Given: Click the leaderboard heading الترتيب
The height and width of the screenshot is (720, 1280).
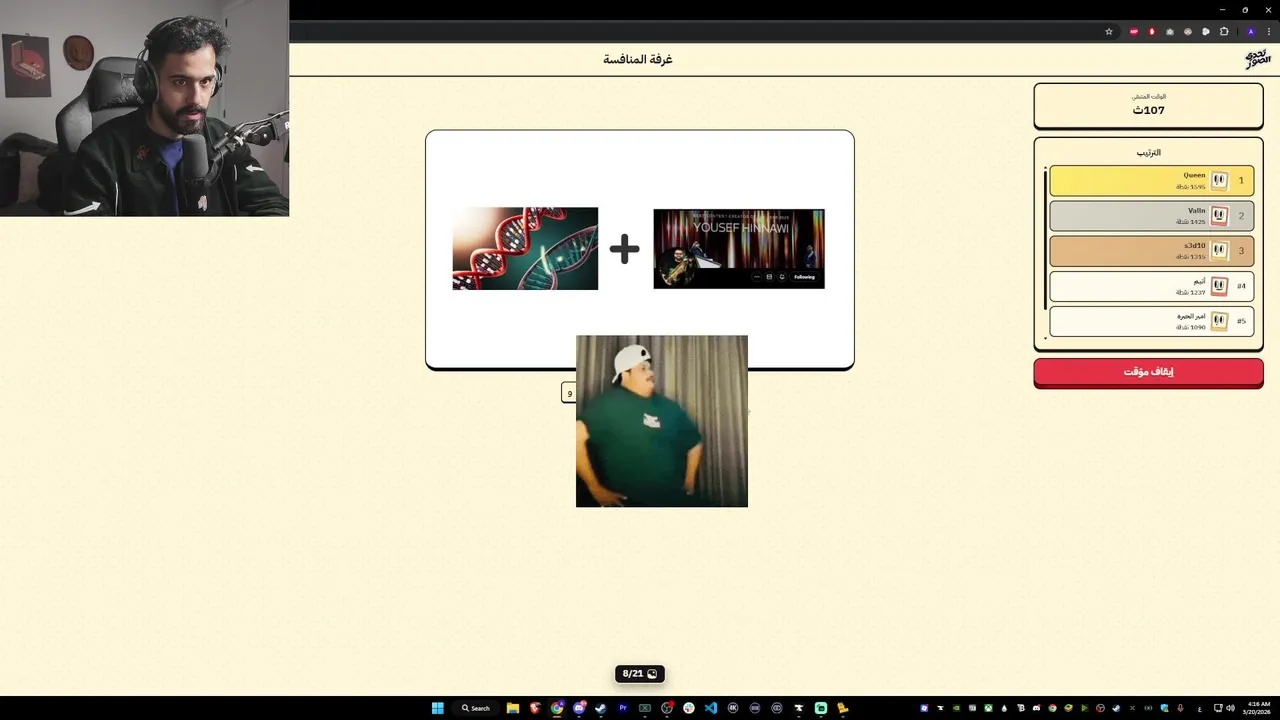Looking at the screenshot, I should [1149, 153].
